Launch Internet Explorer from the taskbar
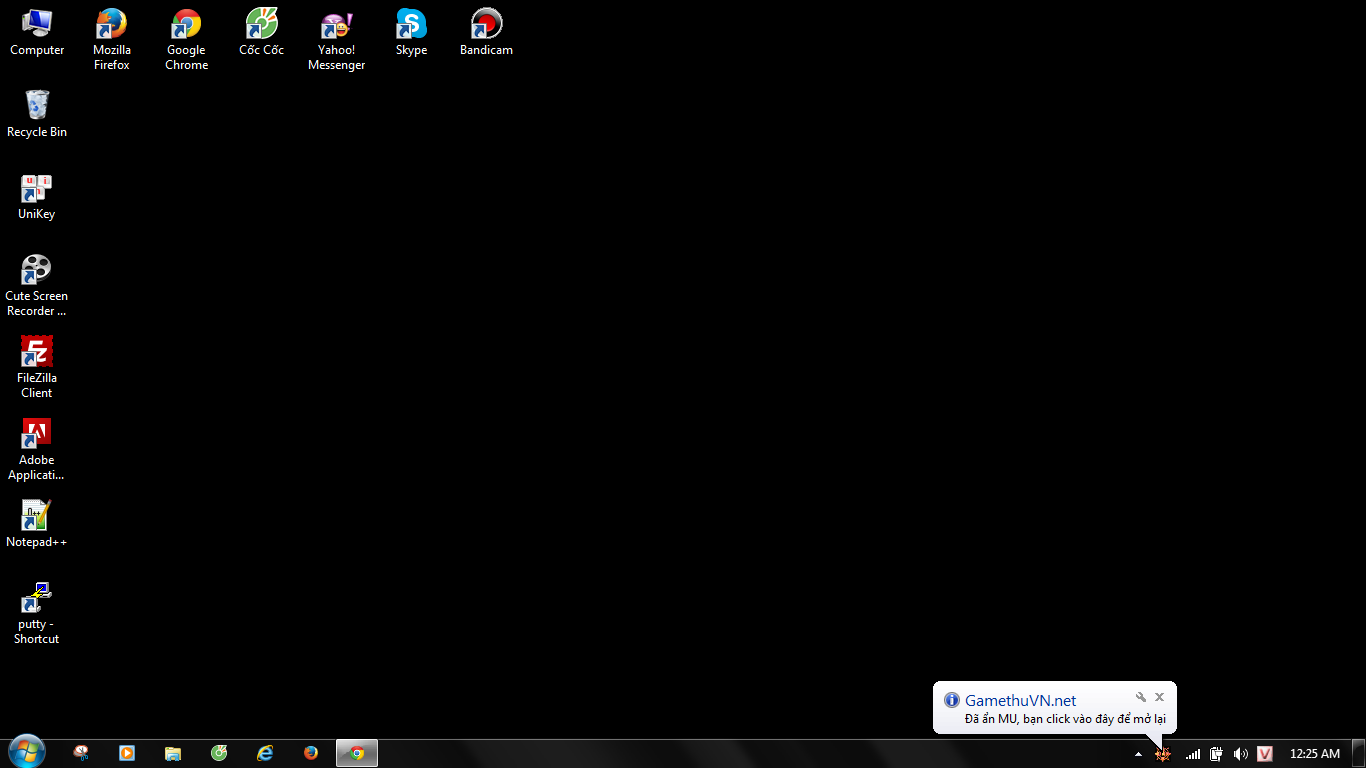 265,753
